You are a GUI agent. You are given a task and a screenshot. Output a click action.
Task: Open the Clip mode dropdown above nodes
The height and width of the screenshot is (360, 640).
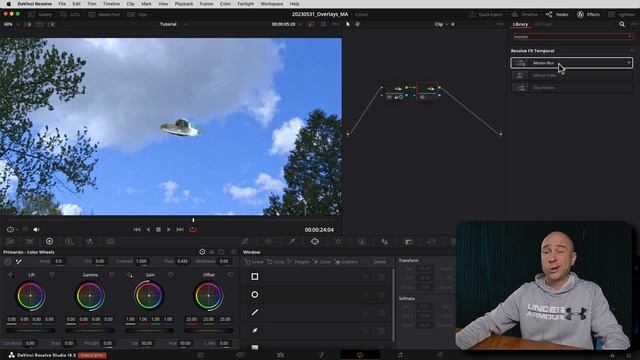[441, 24]
